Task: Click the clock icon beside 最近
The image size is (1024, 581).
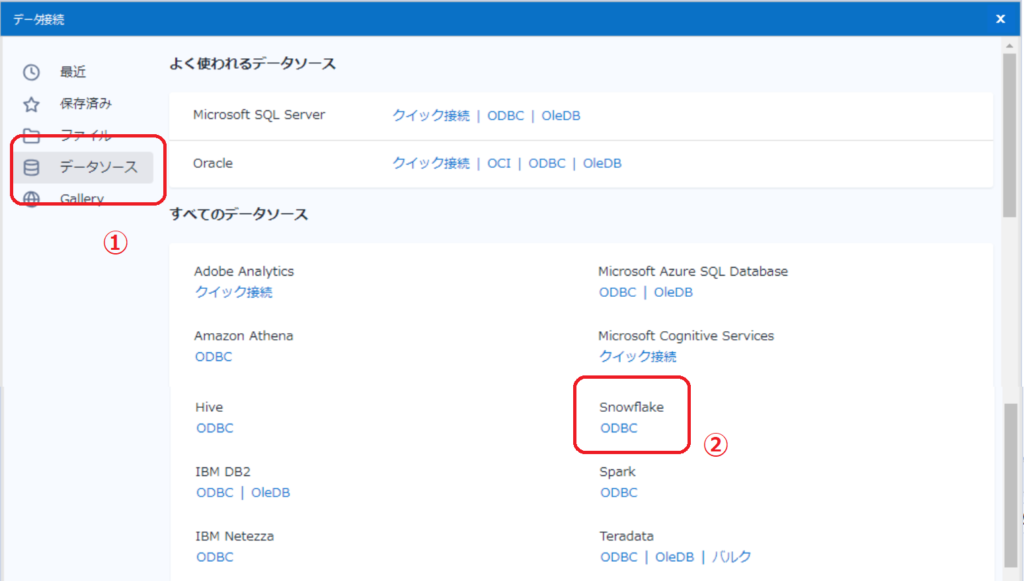Action: 31,72
